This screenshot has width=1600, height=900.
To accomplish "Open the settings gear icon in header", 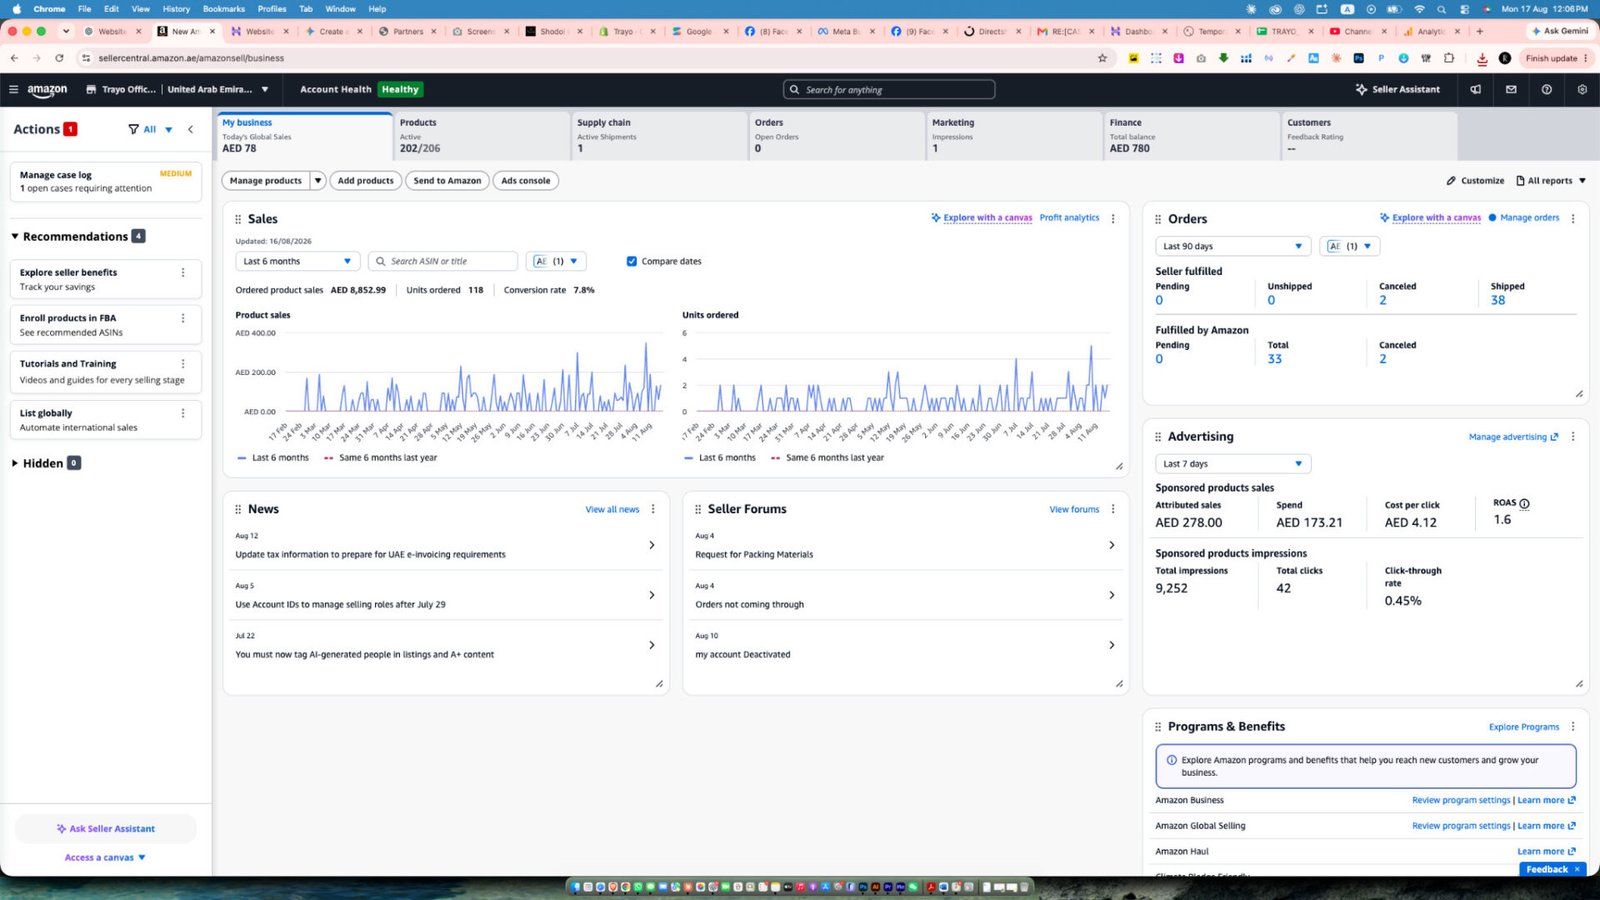I will [1582, 89].
